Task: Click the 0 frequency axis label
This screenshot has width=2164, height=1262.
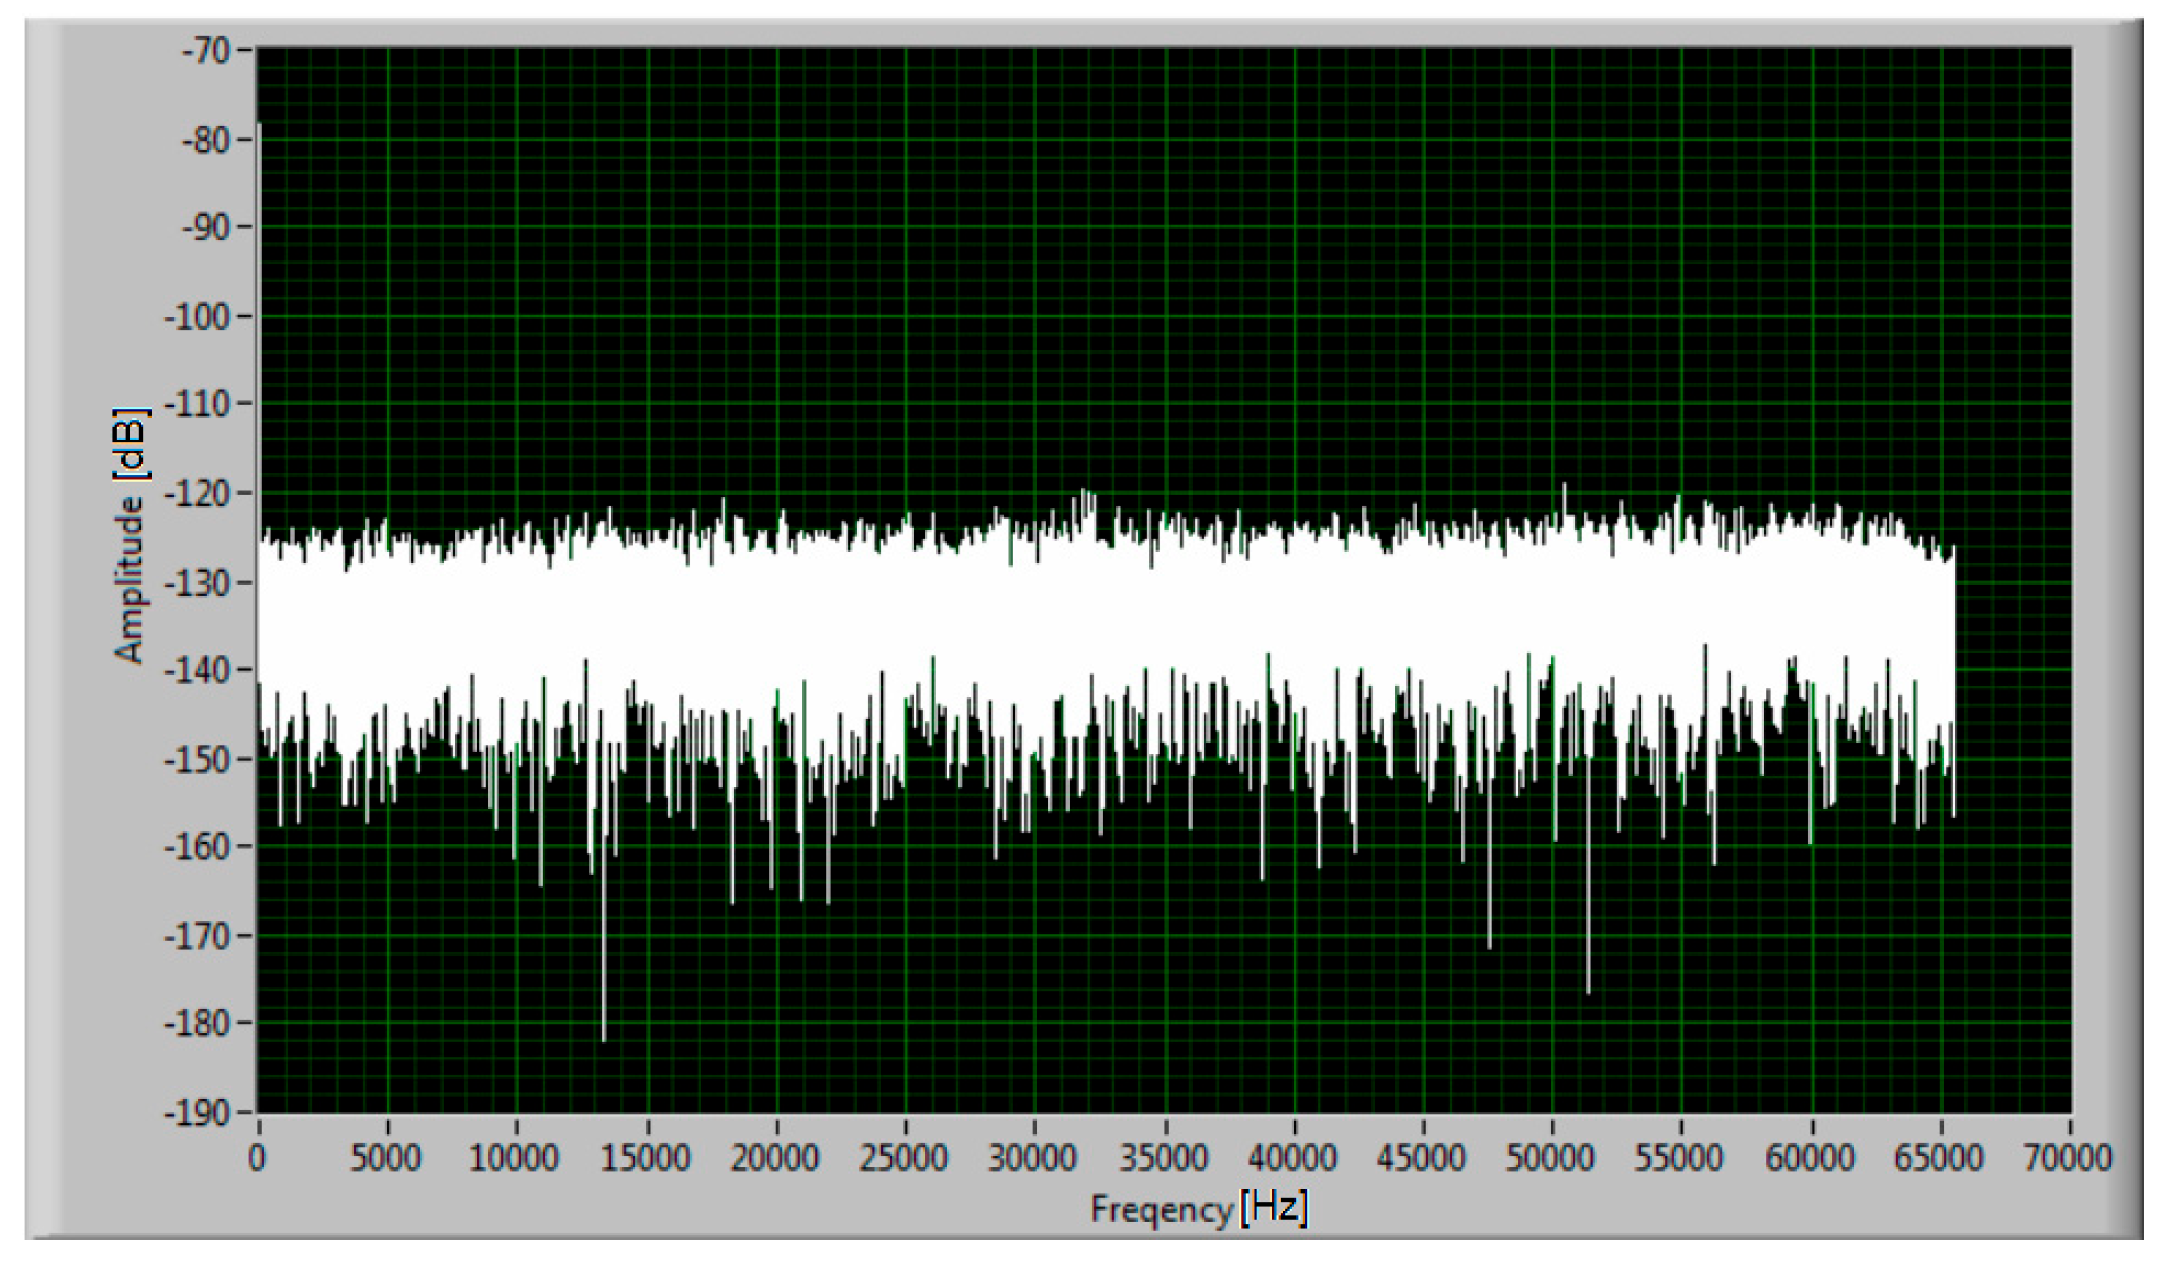Action: [258, 1158]
